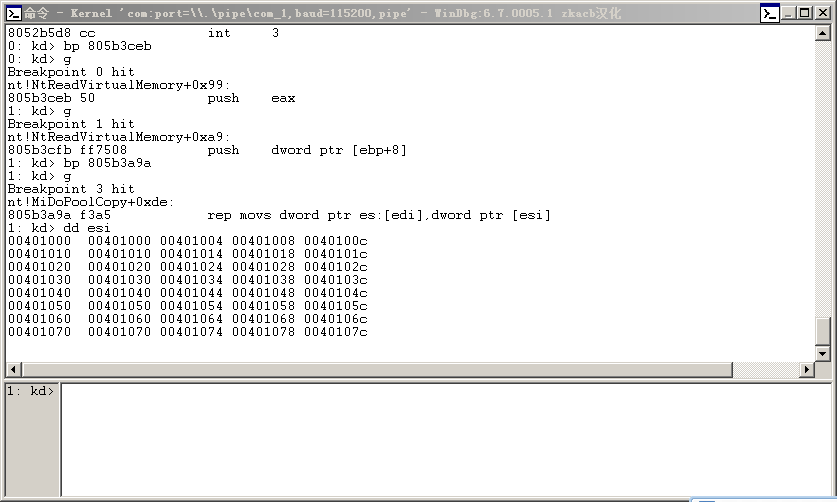Click the vertical scrollbar thumb
This screenshot has width=837, height=502.
[x=823, y=331]
